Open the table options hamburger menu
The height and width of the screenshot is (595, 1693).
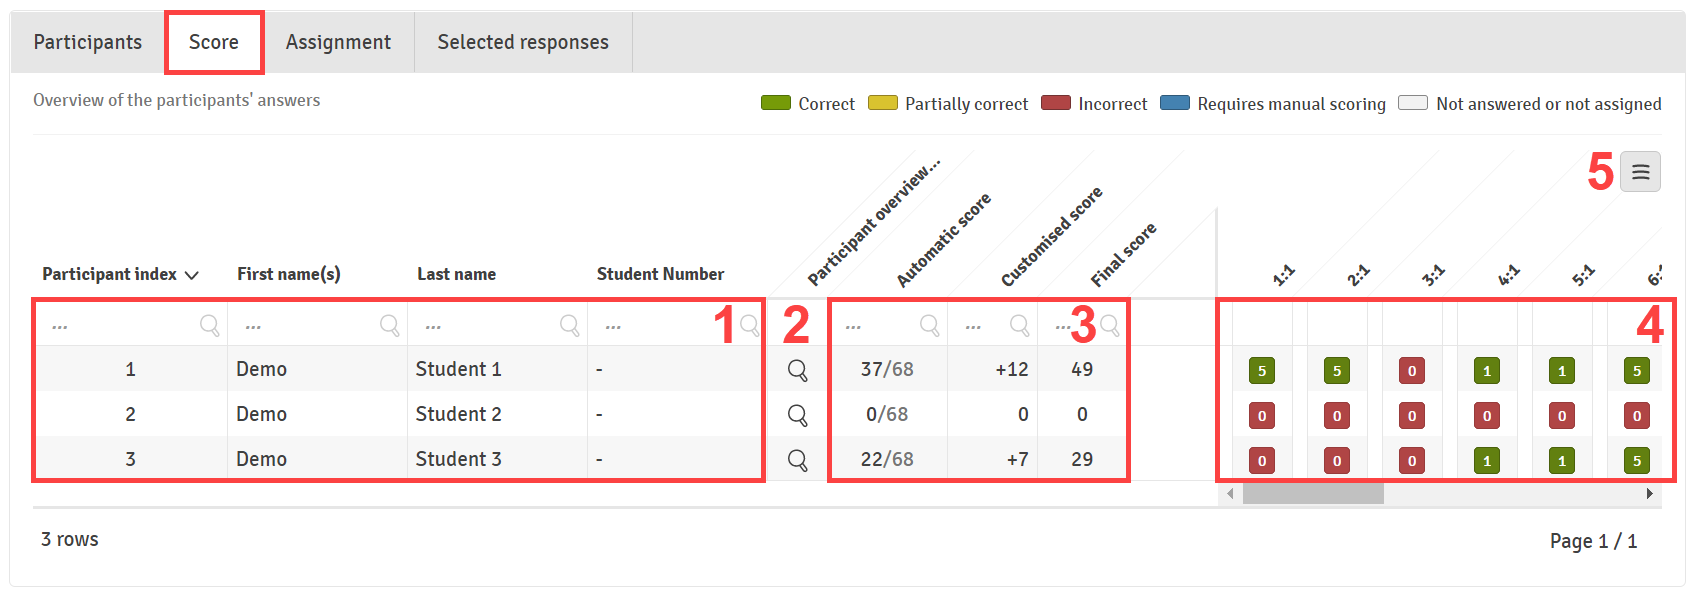coord(1640,172)
